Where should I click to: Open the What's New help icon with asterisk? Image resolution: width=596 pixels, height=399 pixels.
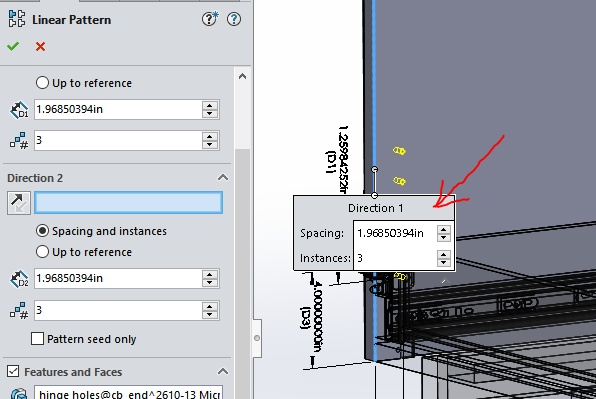[x=210, y=19]
